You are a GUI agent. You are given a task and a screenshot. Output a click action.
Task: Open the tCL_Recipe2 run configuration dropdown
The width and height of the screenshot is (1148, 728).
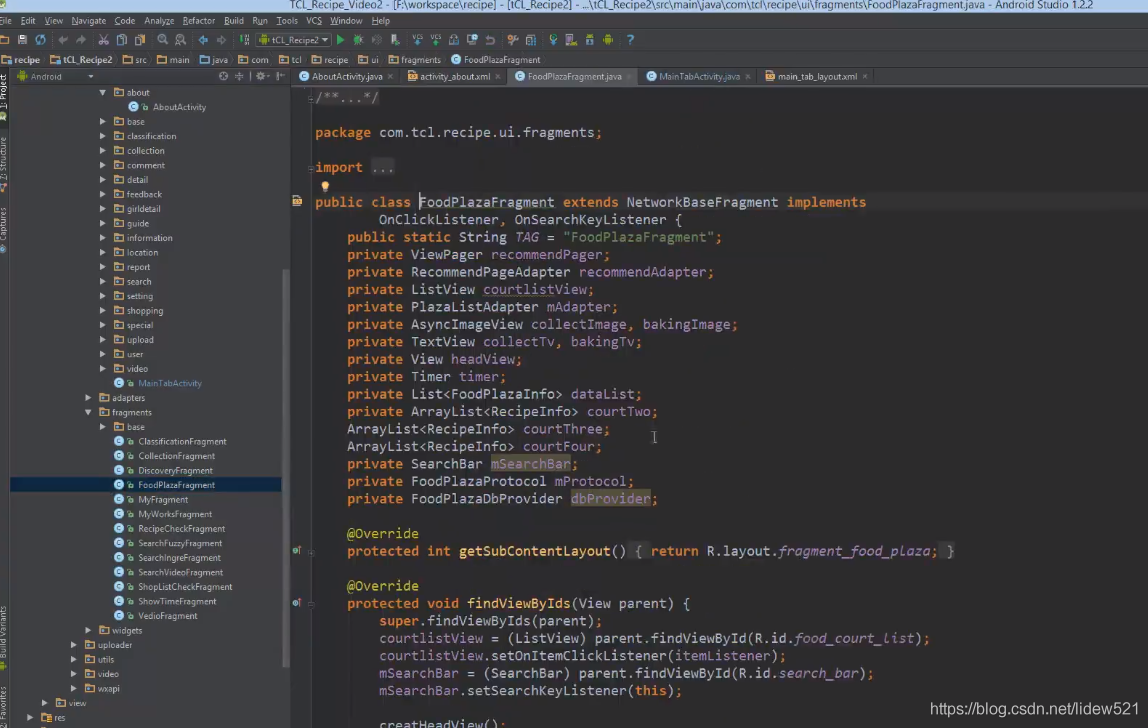click(x=296, y=39)
